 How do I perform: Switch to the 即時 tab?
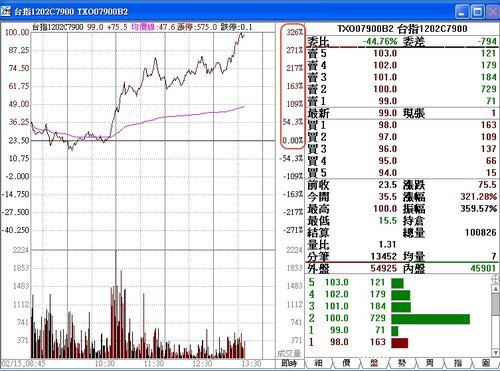coord(289,363)
